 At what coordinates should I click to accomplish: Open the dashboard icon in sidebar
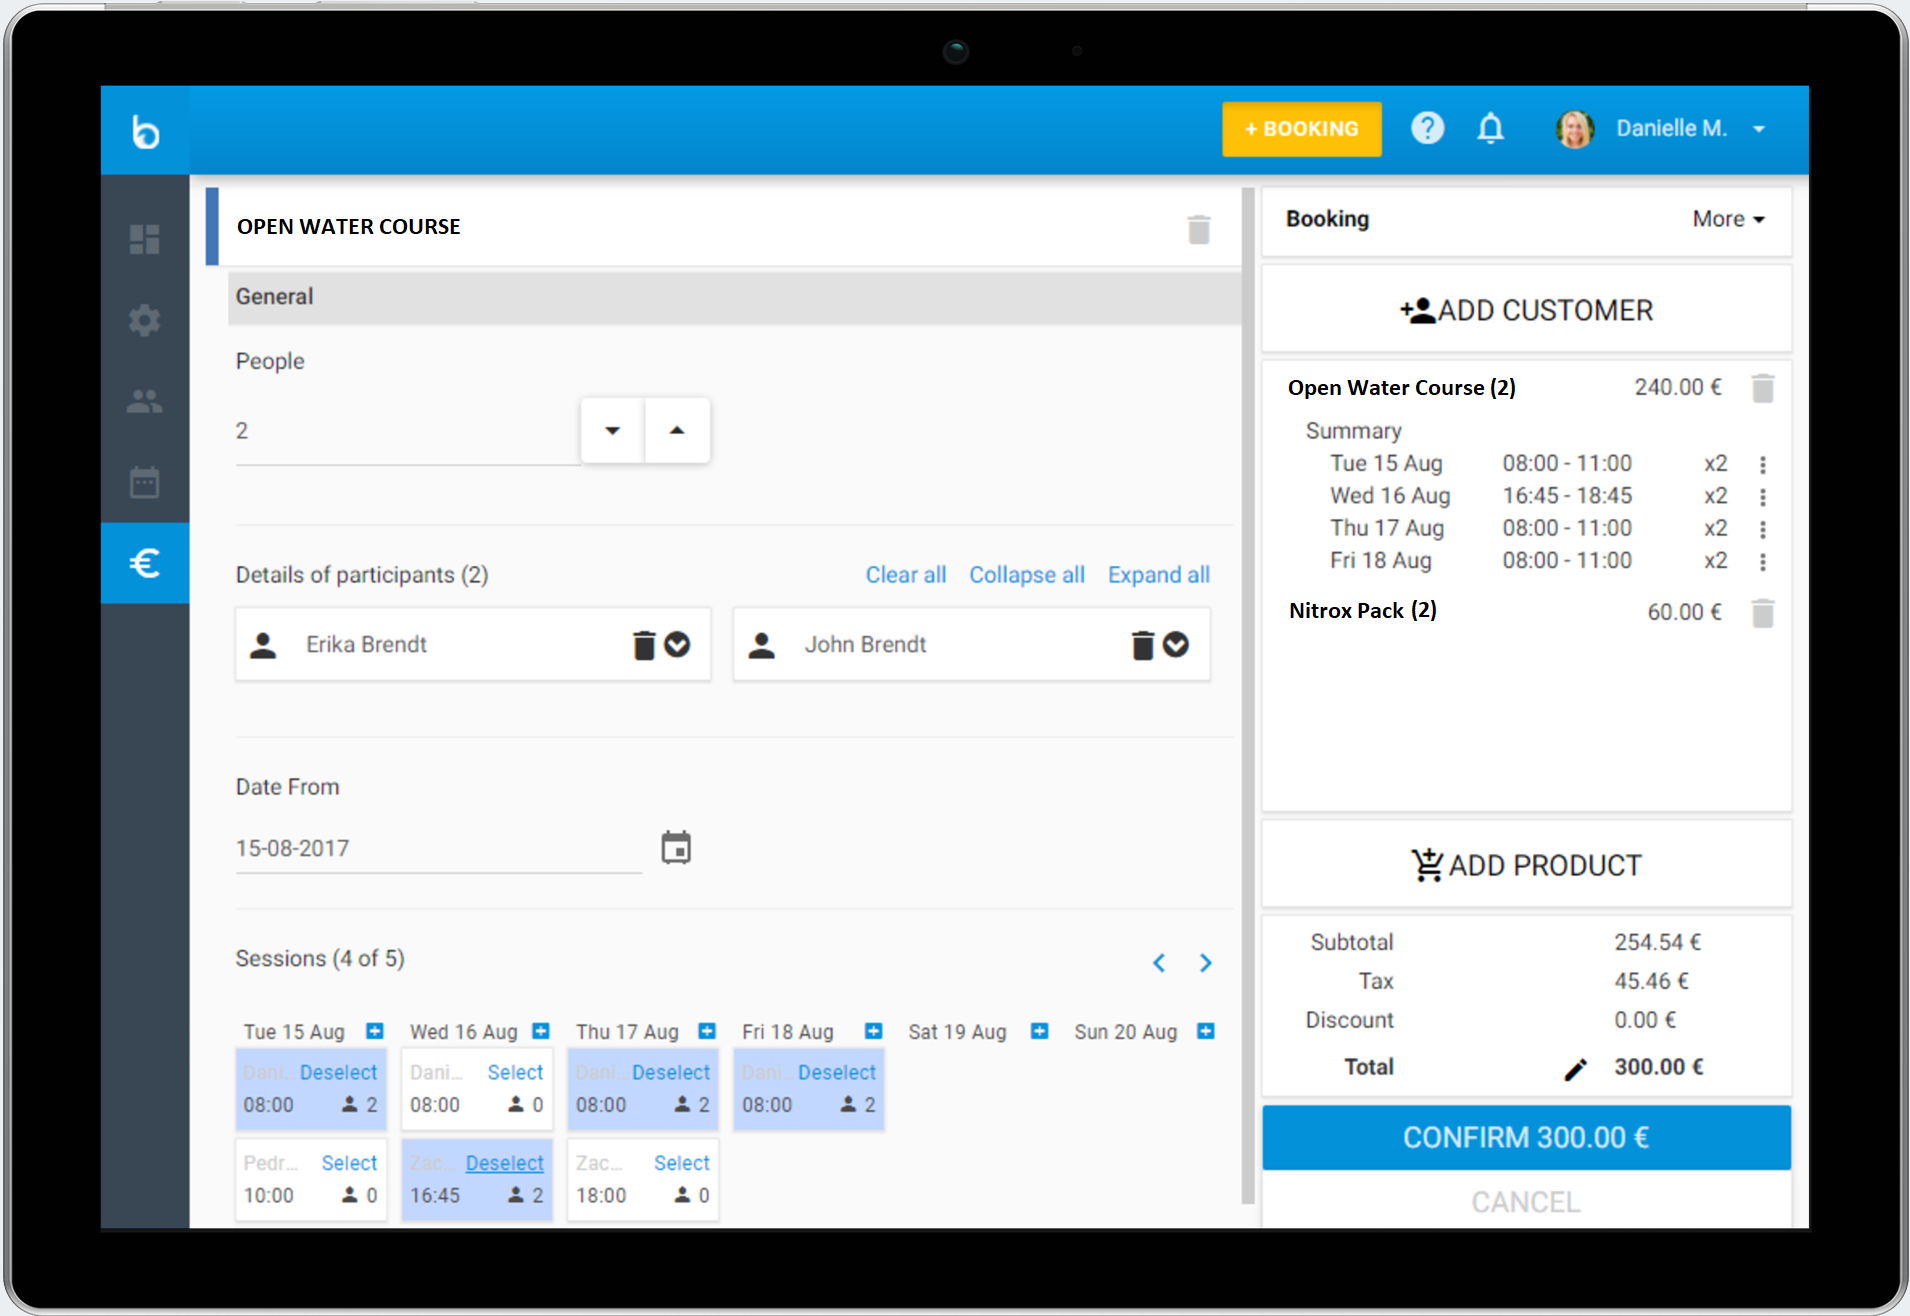(x=144, y=239)
